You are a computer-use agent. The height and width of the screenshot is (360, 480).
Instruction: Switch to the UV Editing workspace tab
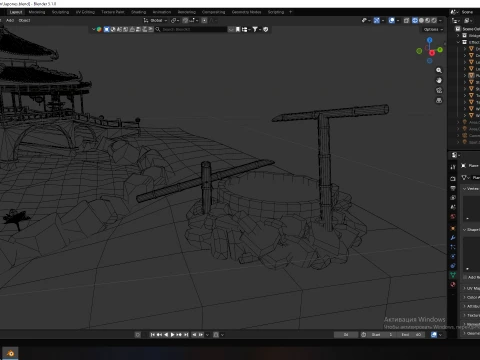pos(85,12)
